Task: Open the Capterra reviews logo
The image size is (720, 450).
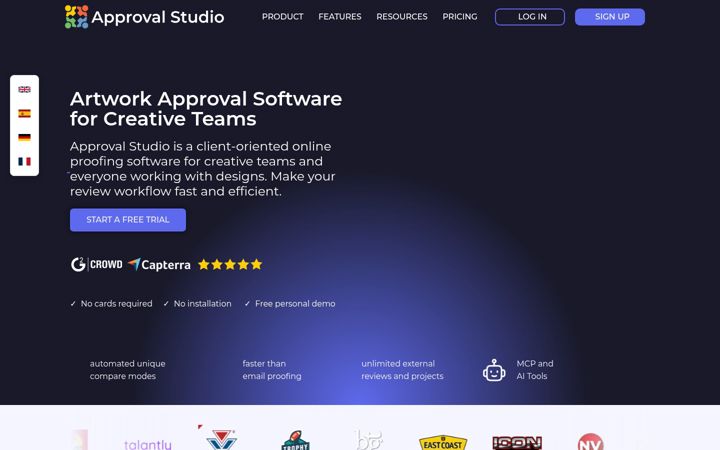Action: point(159,264)
